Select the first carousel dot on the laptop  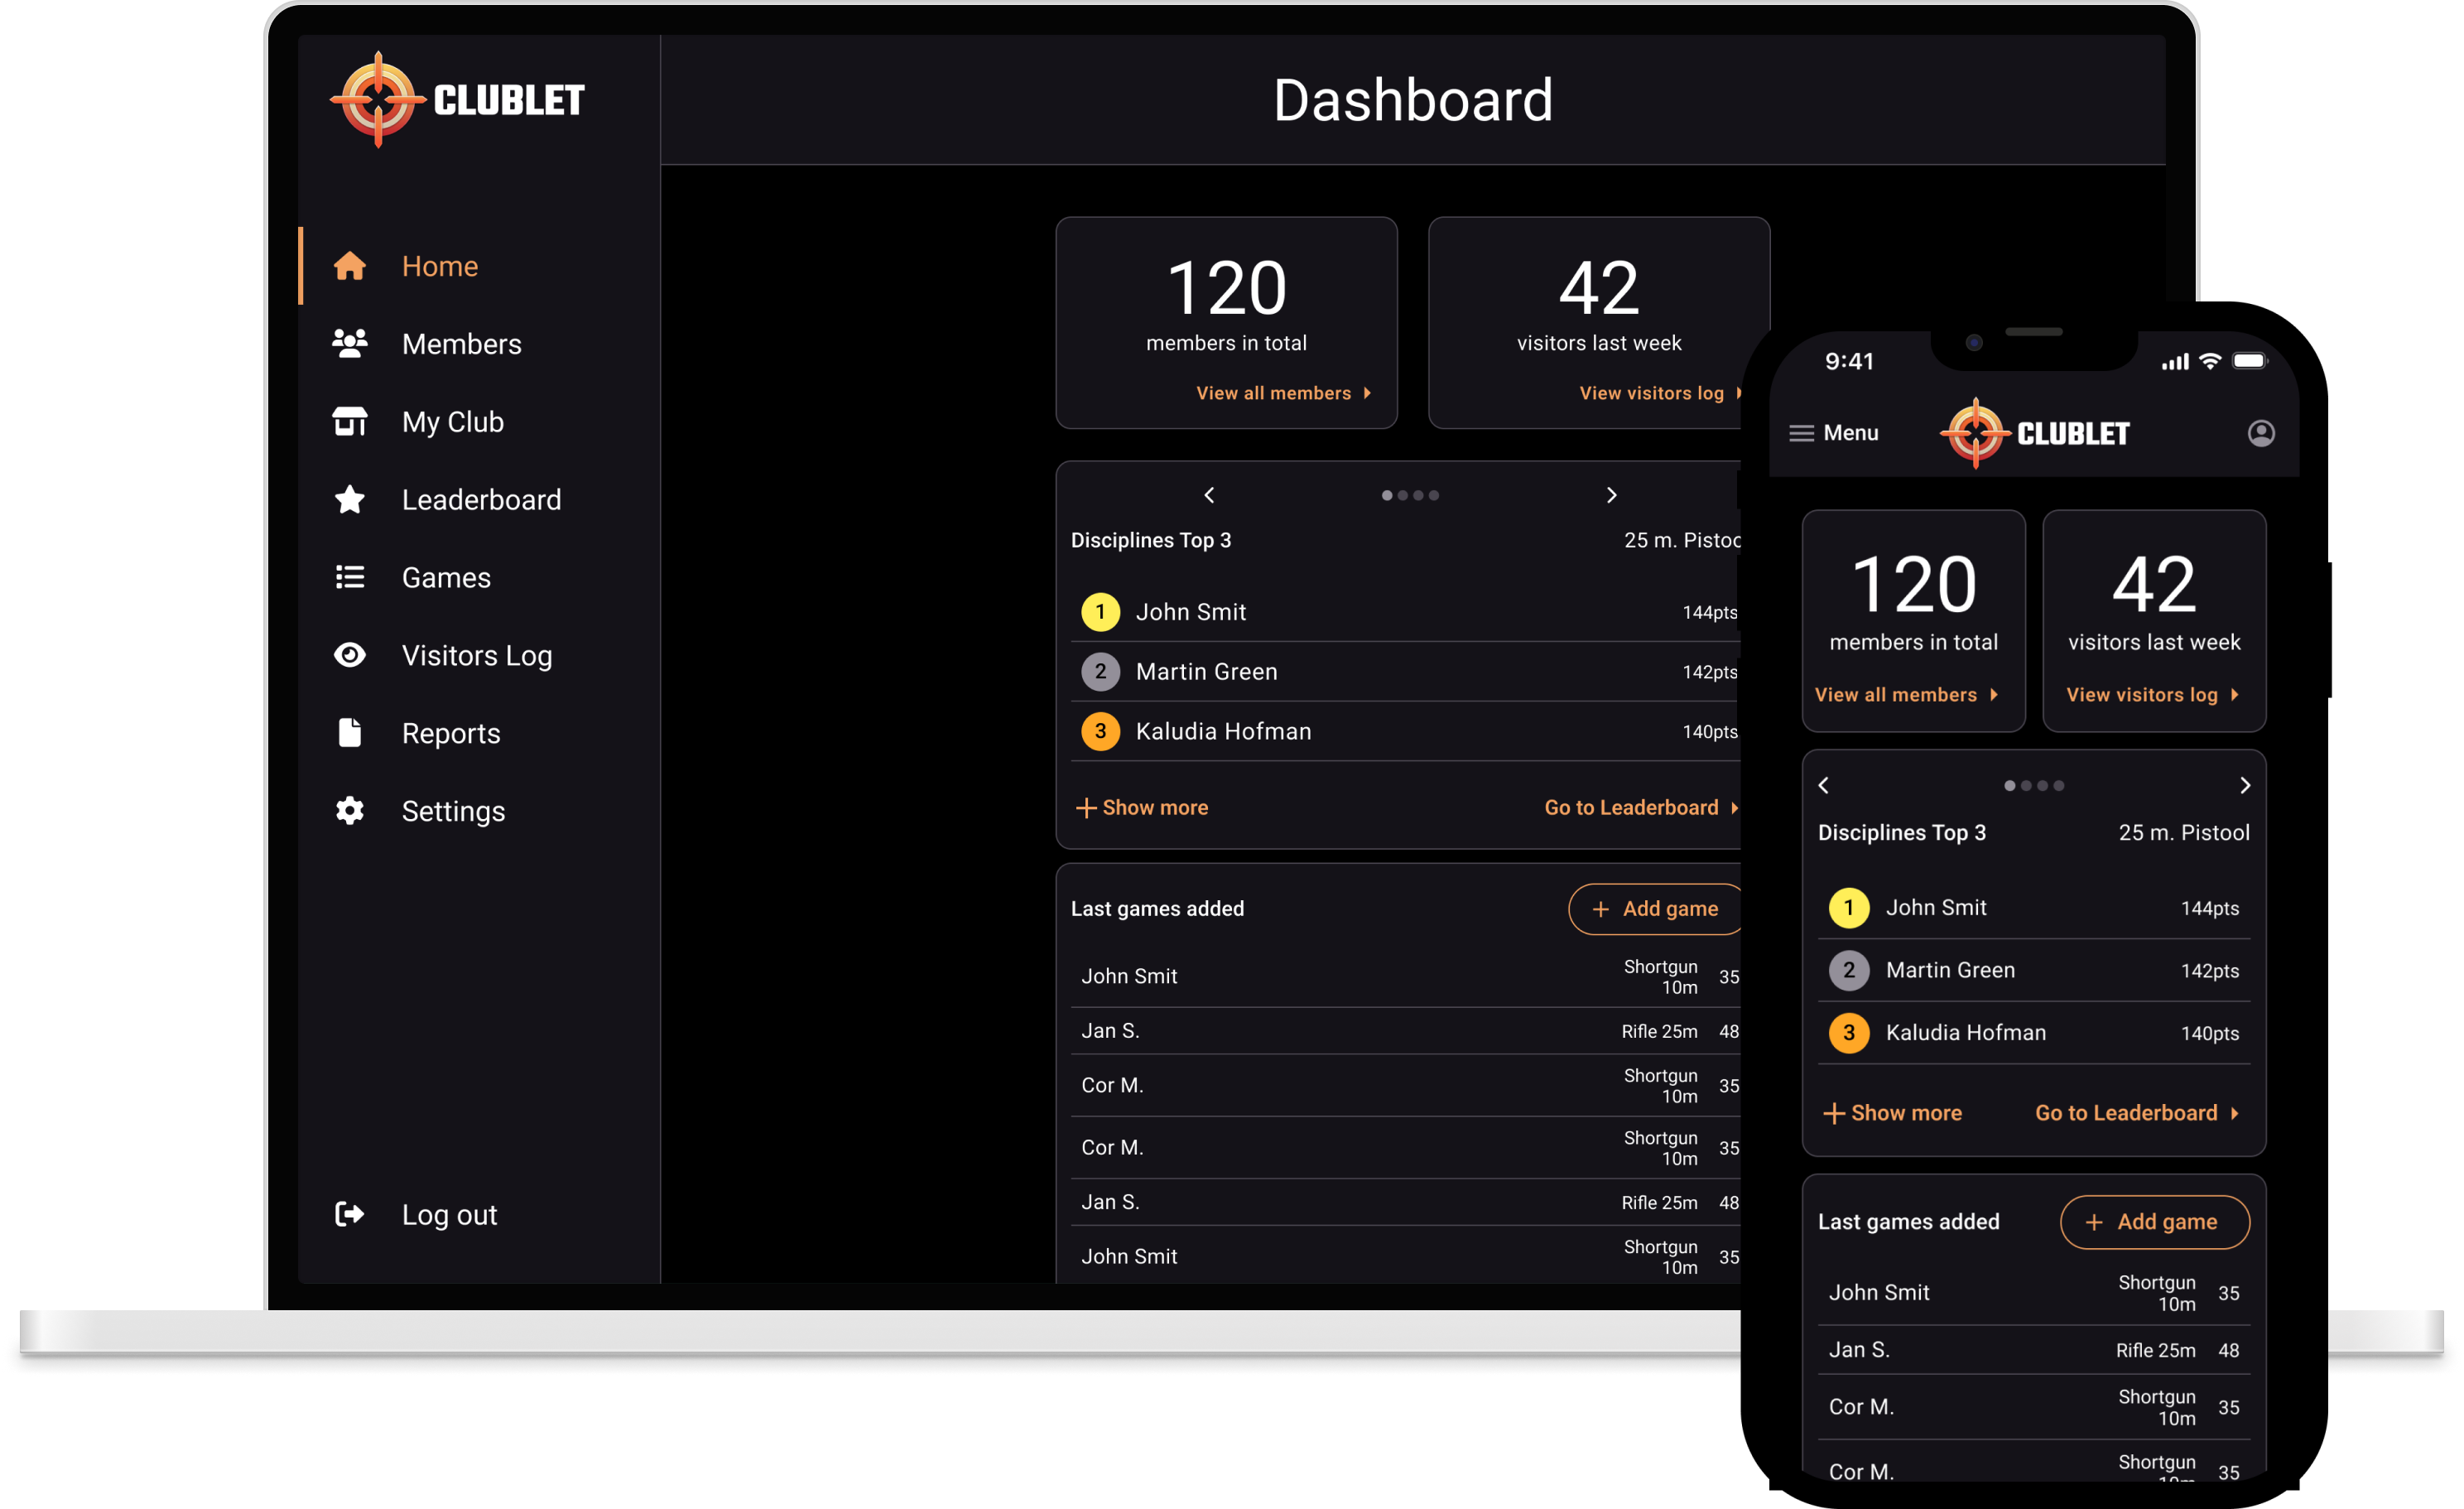1386,495
